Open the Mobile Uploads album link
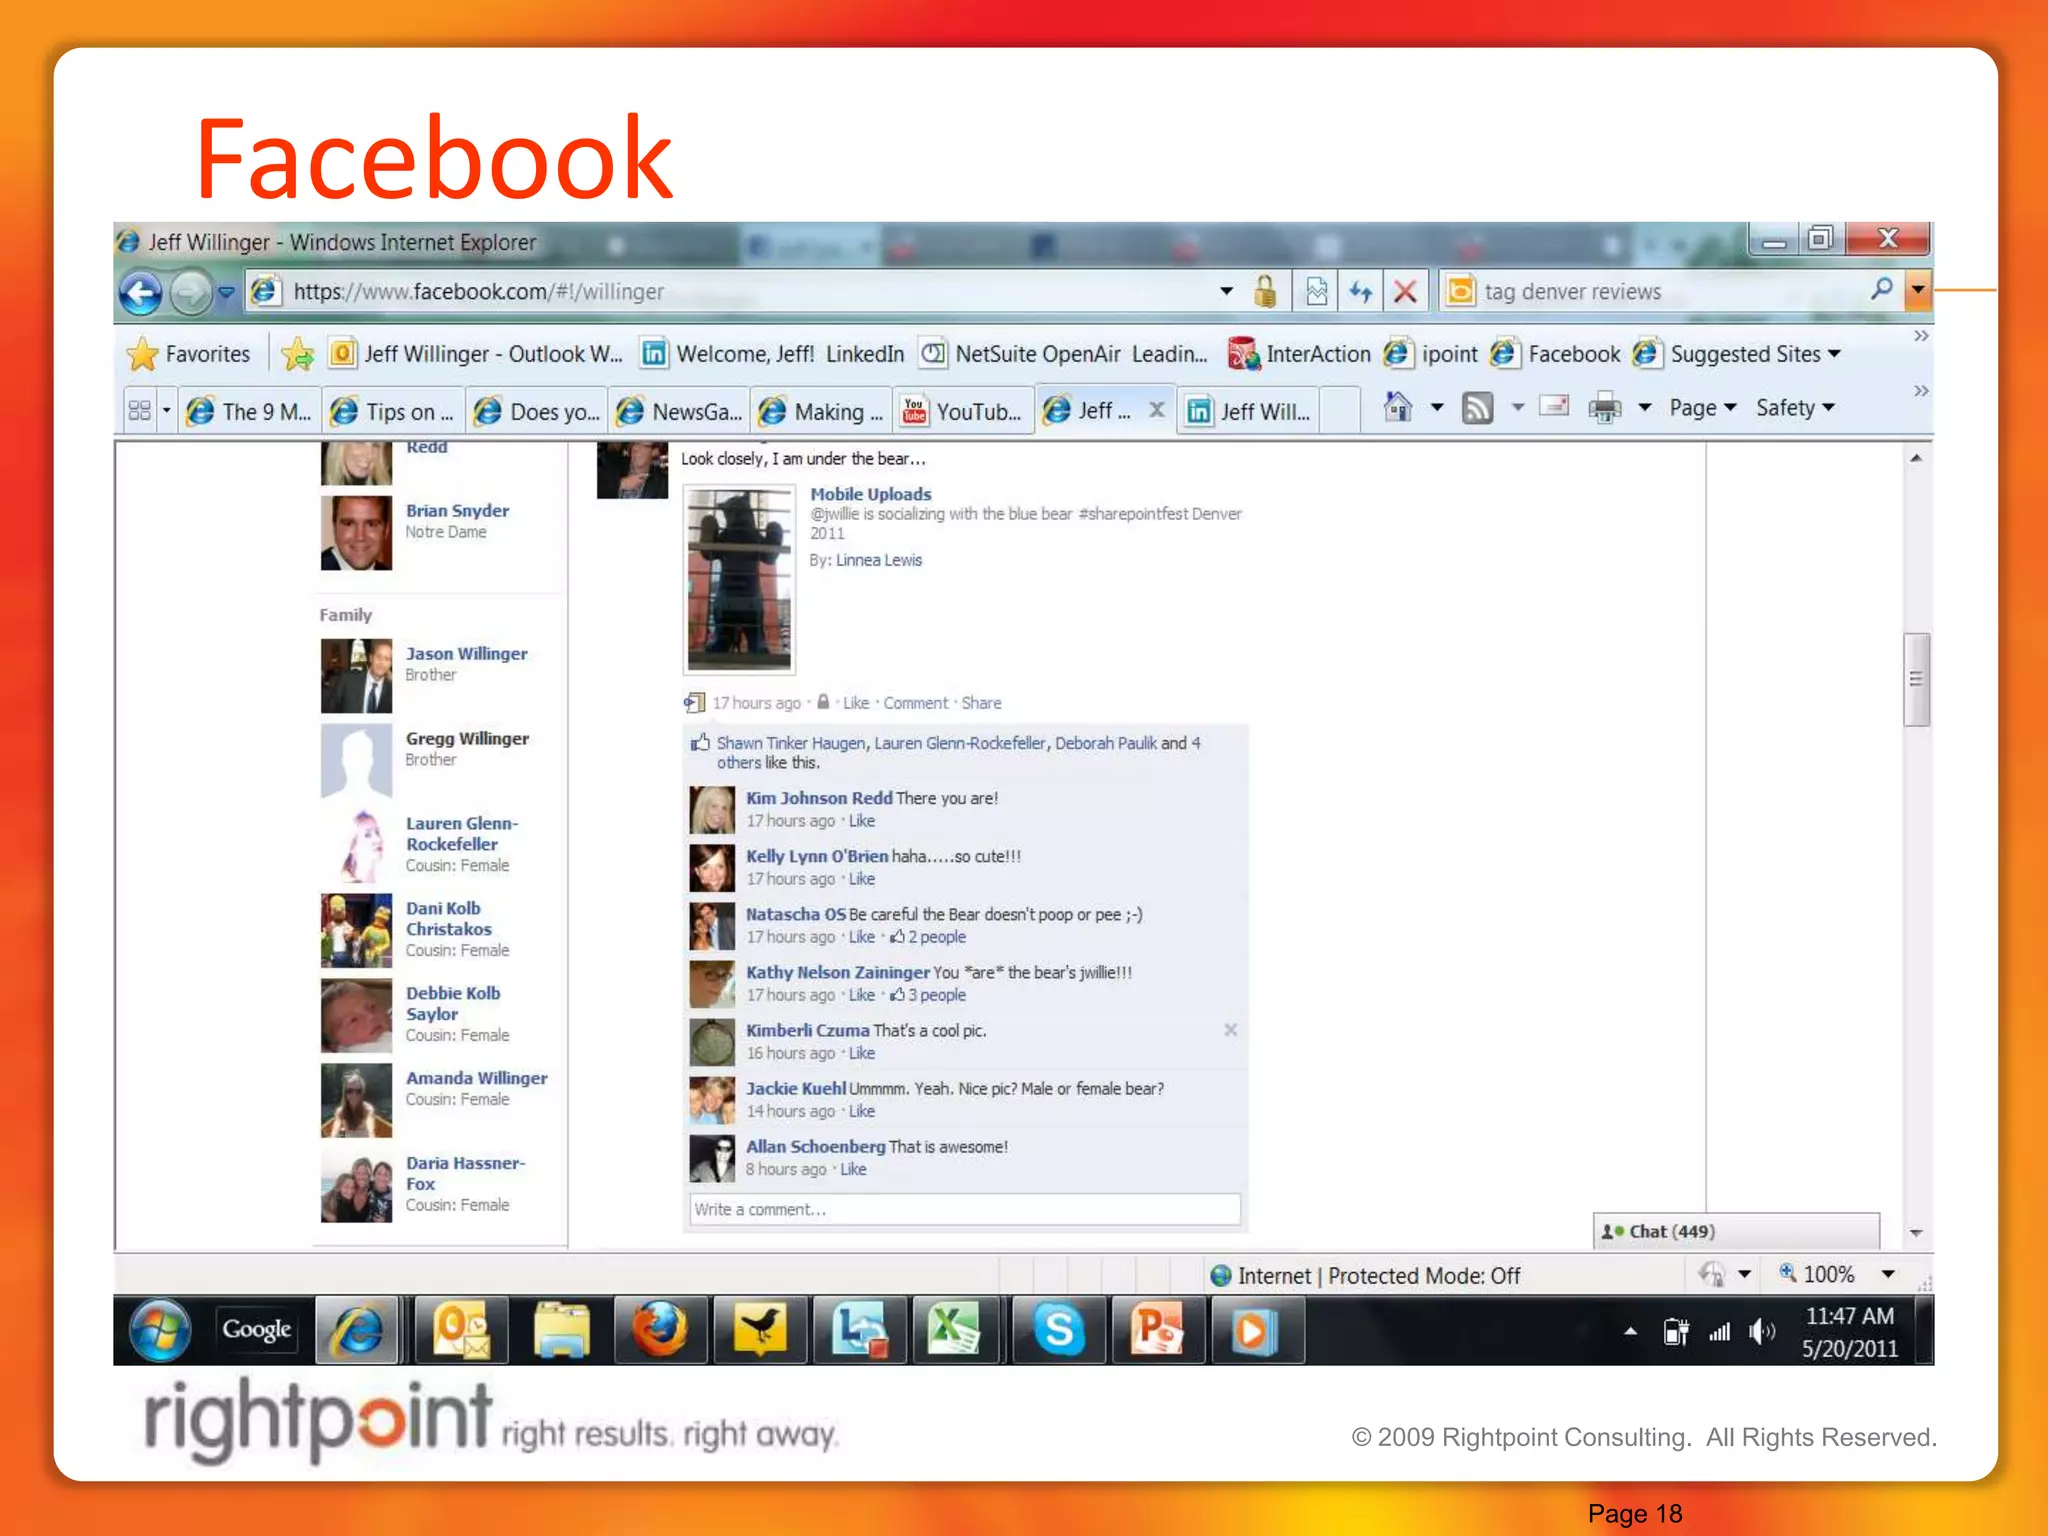This screenshot has height=1536, width=2048. (x=870, y=494)
